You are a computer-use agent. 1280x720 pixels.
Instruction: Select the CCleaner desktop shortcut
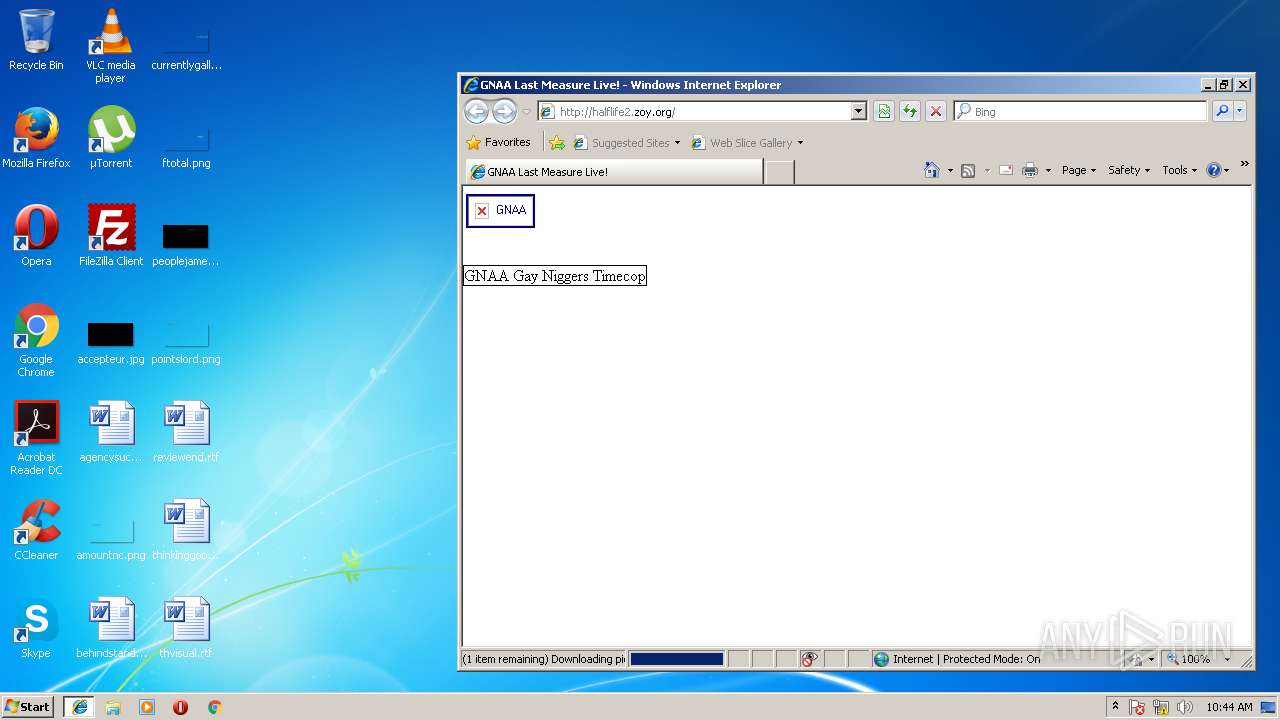[x=36, y=530]
